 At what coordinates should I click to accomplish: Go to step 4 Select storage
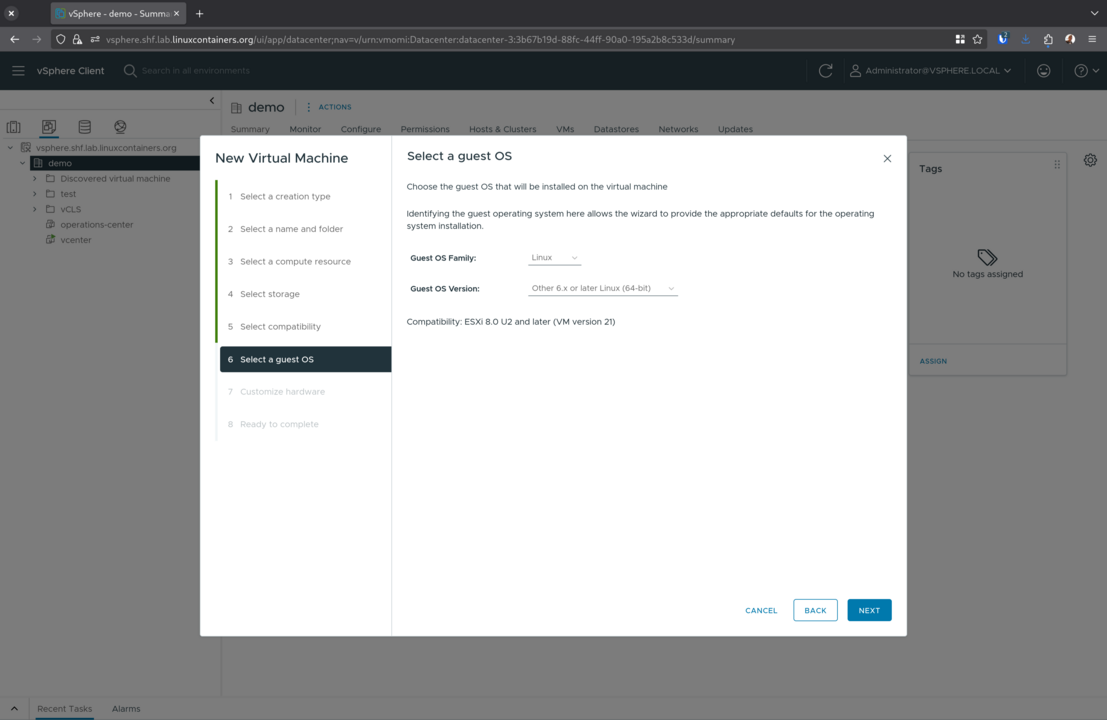point(269,294)
